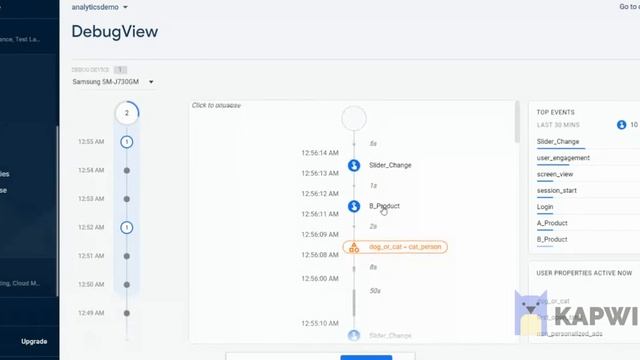Click the dog_or_cat = cat_person user property chip

coord(395,247)
